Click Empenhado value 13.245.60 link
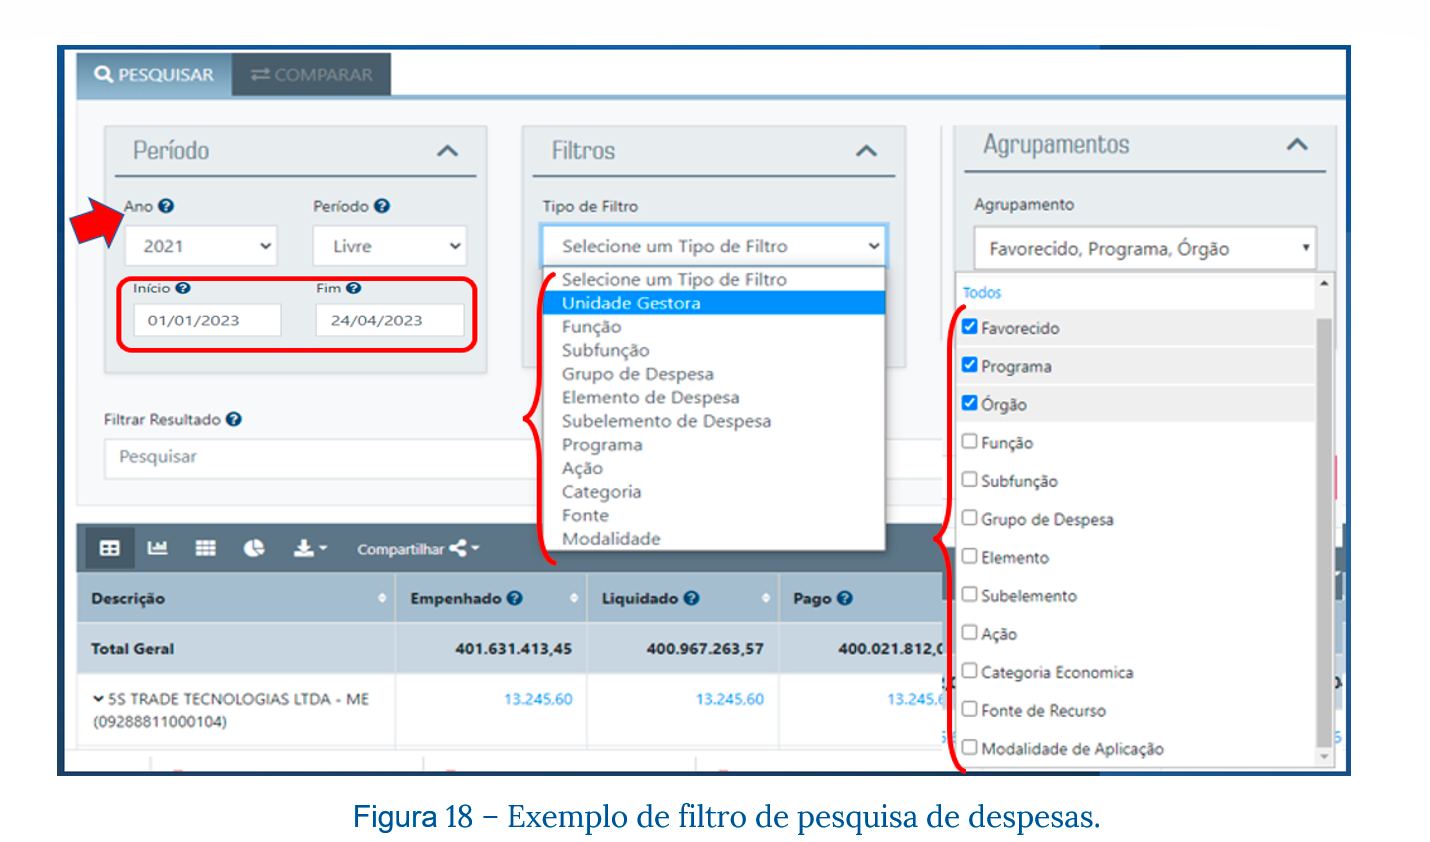The image size is (1430, 842). point(538,699)
